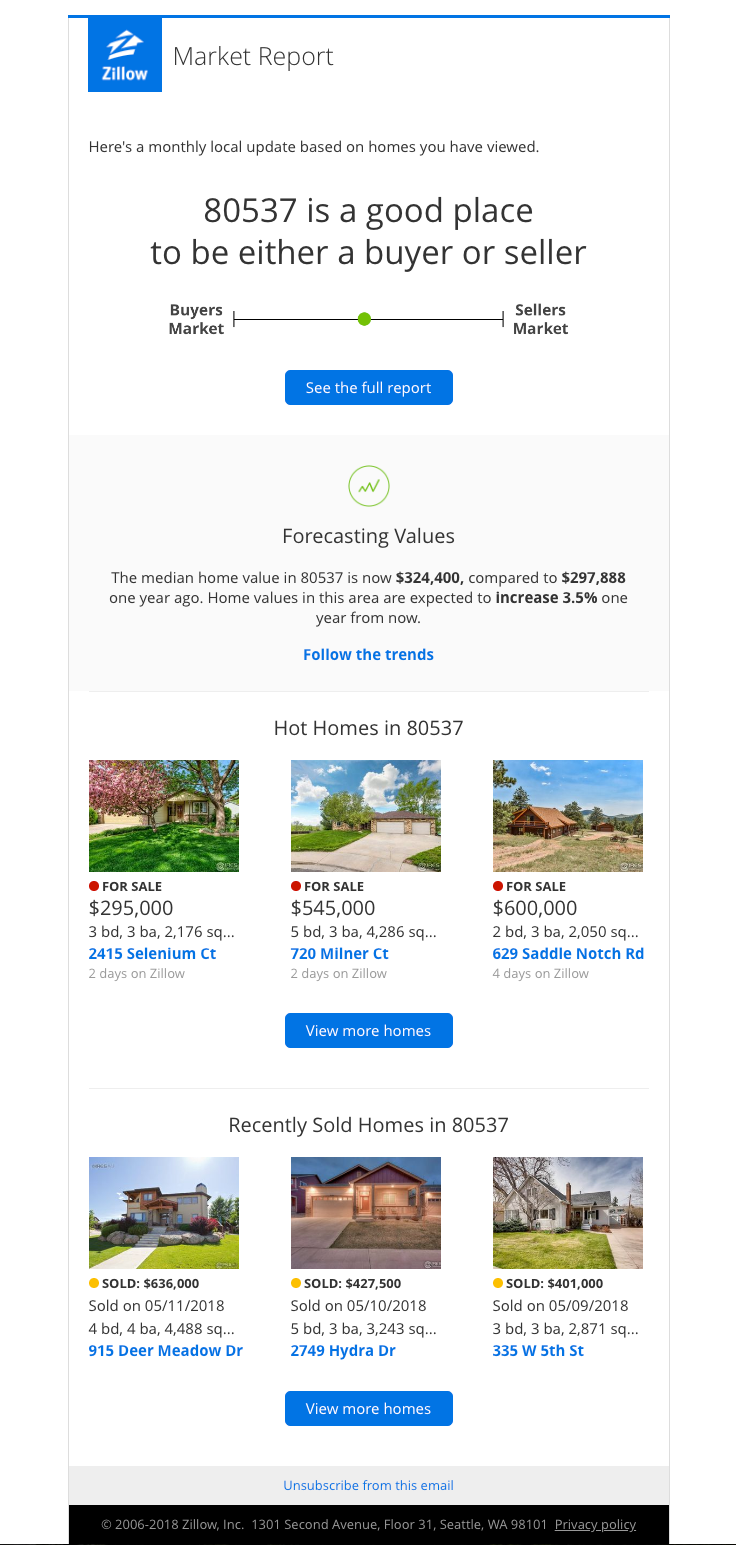Click the 915 Deer Meadow Dr link
736x1545 pixels.
click(165, 1351)
